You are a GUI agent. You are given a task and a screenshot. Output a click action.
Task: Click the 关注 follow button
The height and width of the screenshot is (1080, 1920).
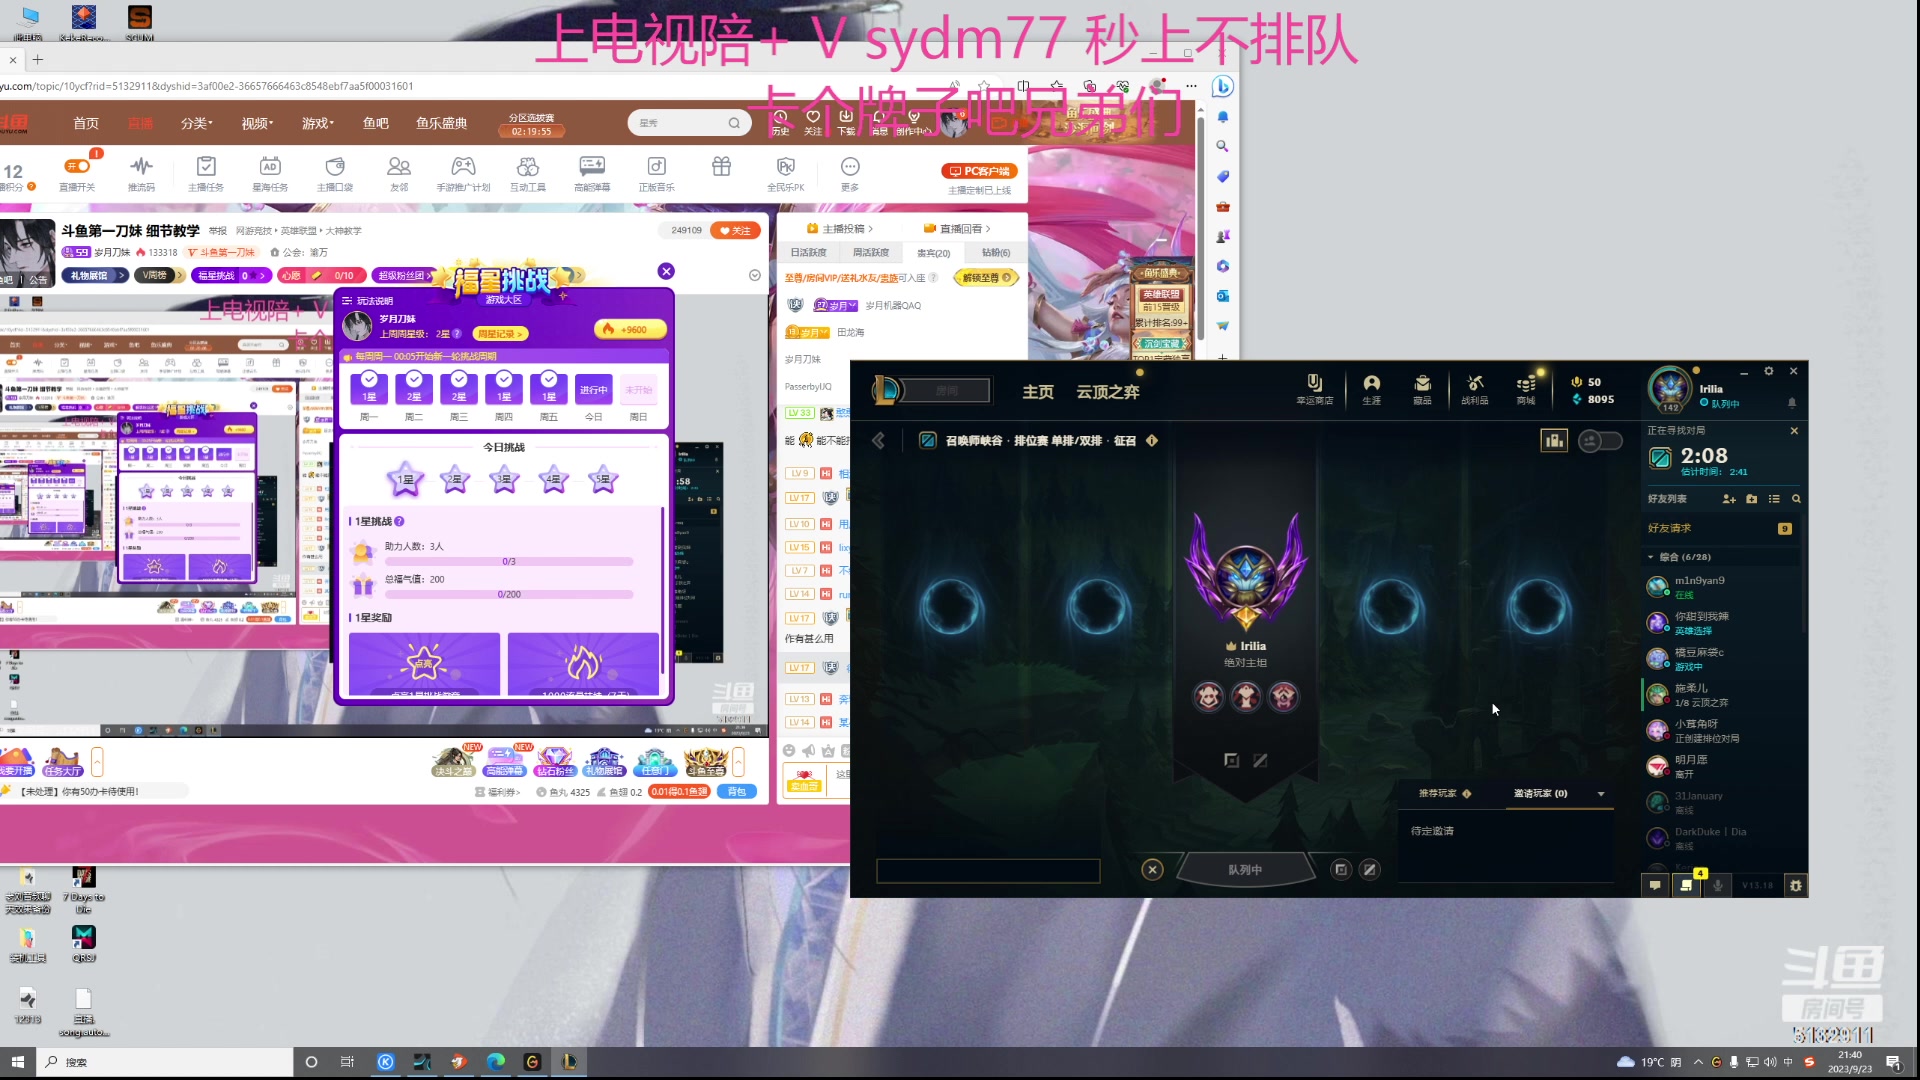736,231
